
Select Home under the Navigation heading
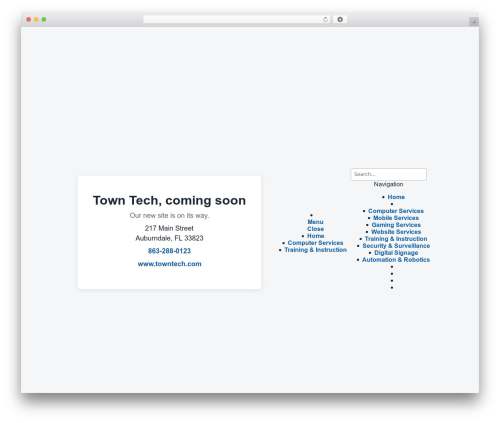tap(396, 197)
